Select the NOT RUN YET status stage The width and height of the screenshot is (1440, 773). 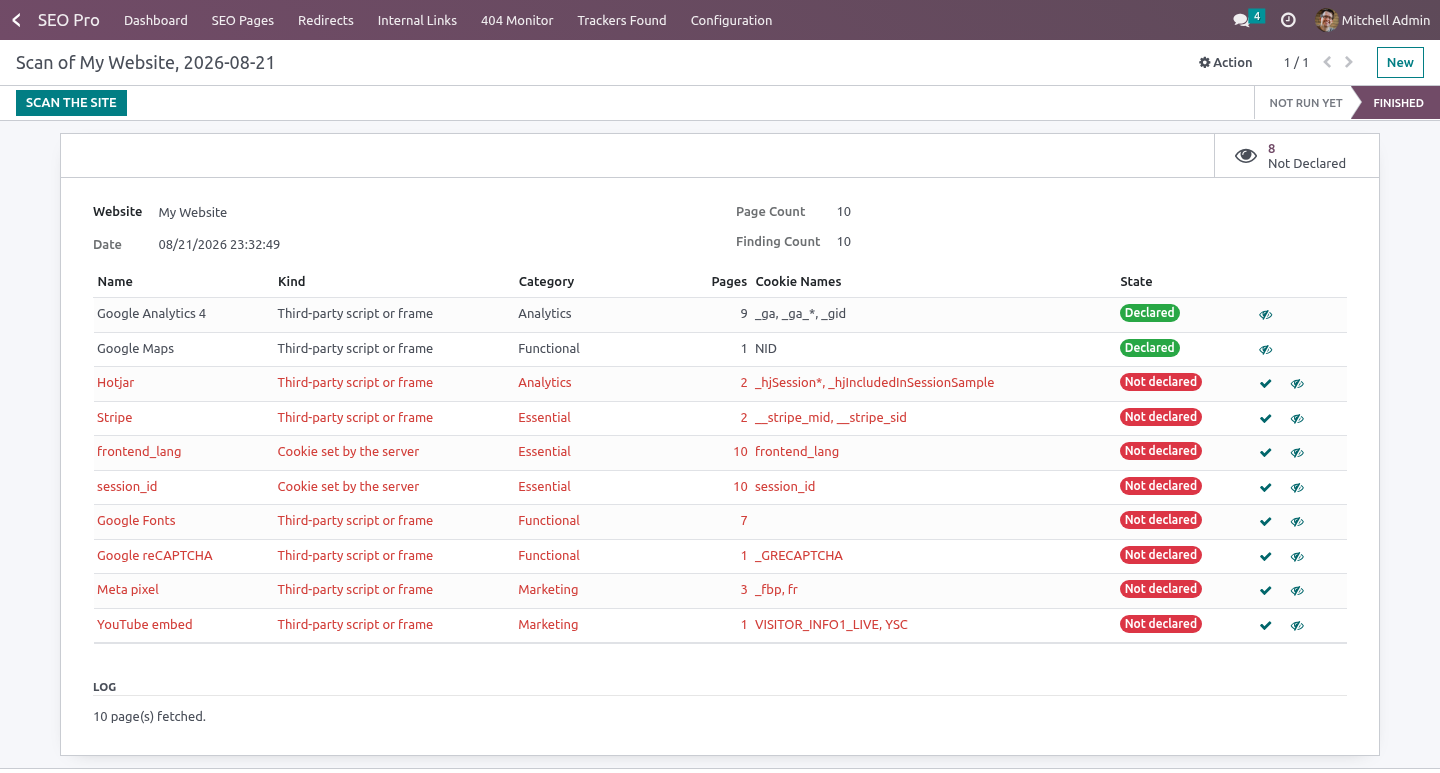pos(1305,103)
